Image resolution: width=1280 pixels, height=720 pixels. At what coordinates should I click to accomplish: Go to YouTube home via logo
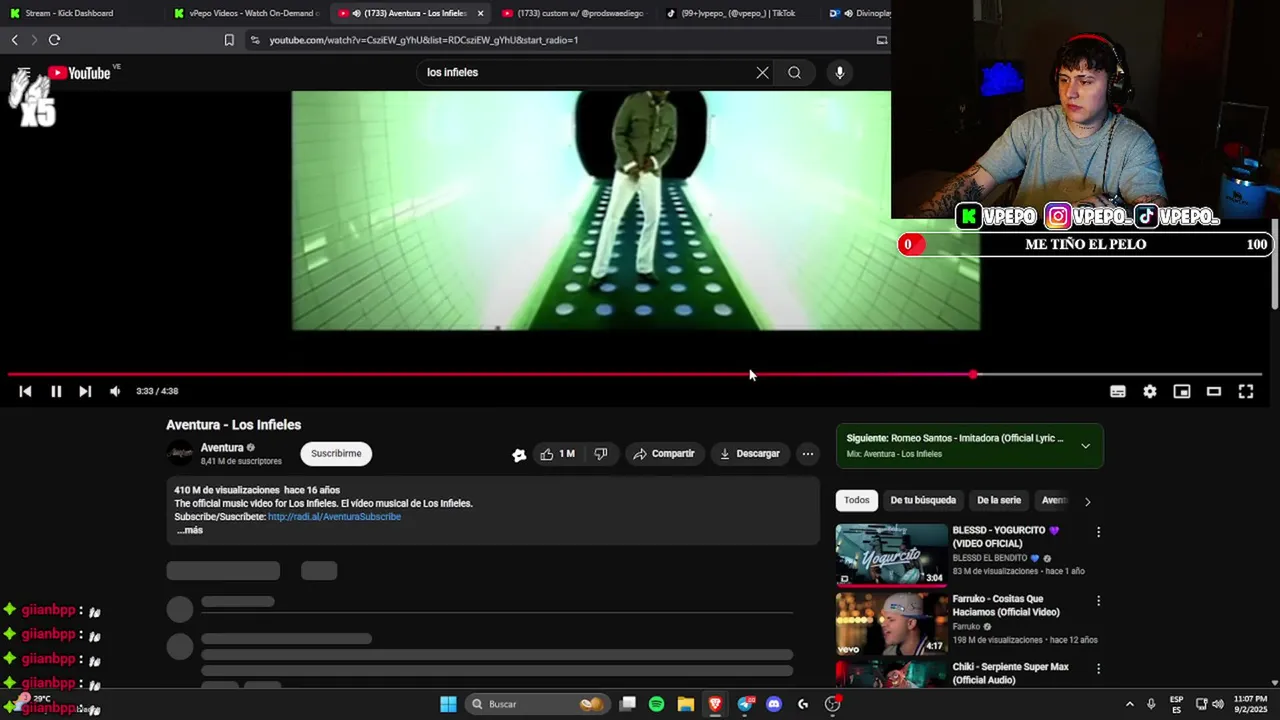point(79,73)
